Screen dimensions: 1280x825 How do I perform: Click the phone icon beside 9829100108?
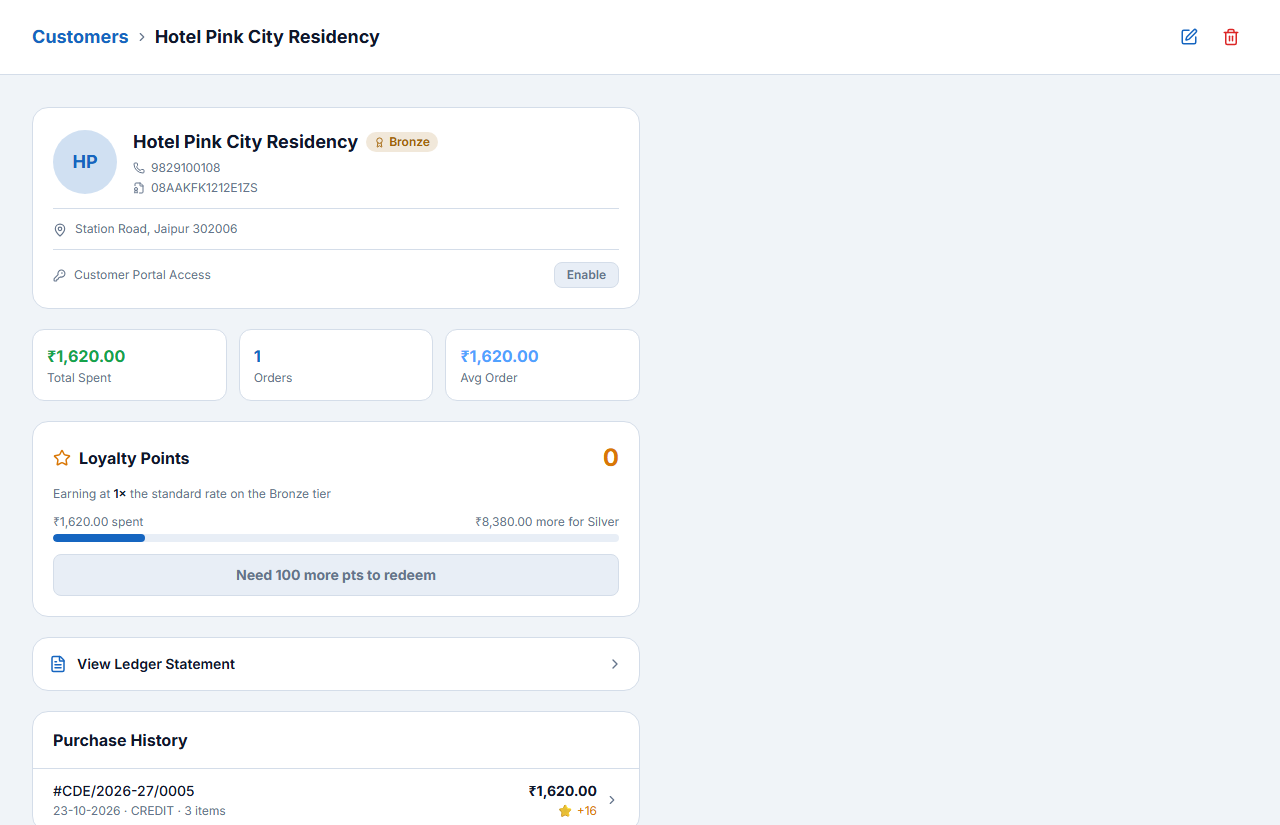coord(139,168)
